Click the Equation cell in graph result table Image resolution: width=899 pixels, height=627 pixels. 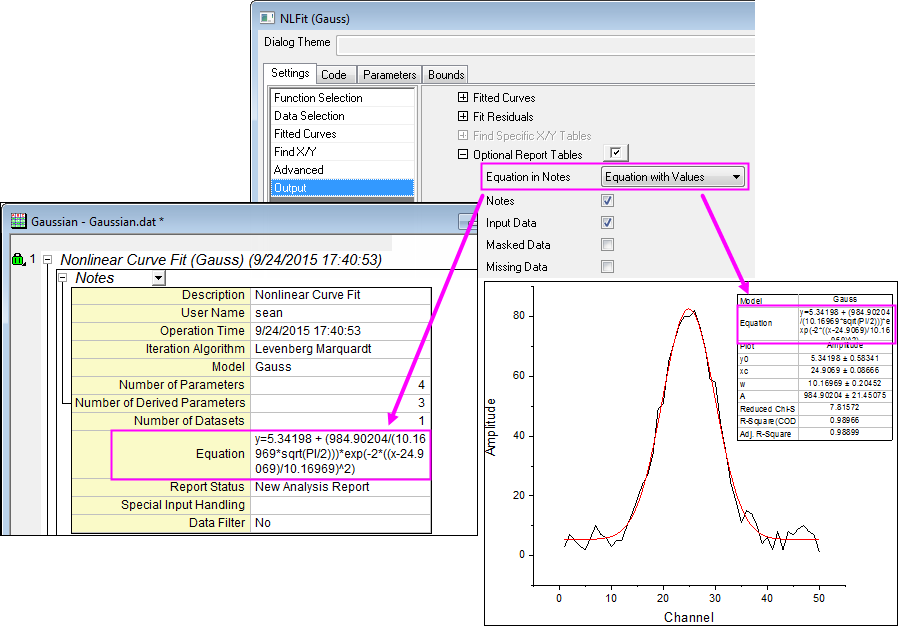tap(845, 324)
